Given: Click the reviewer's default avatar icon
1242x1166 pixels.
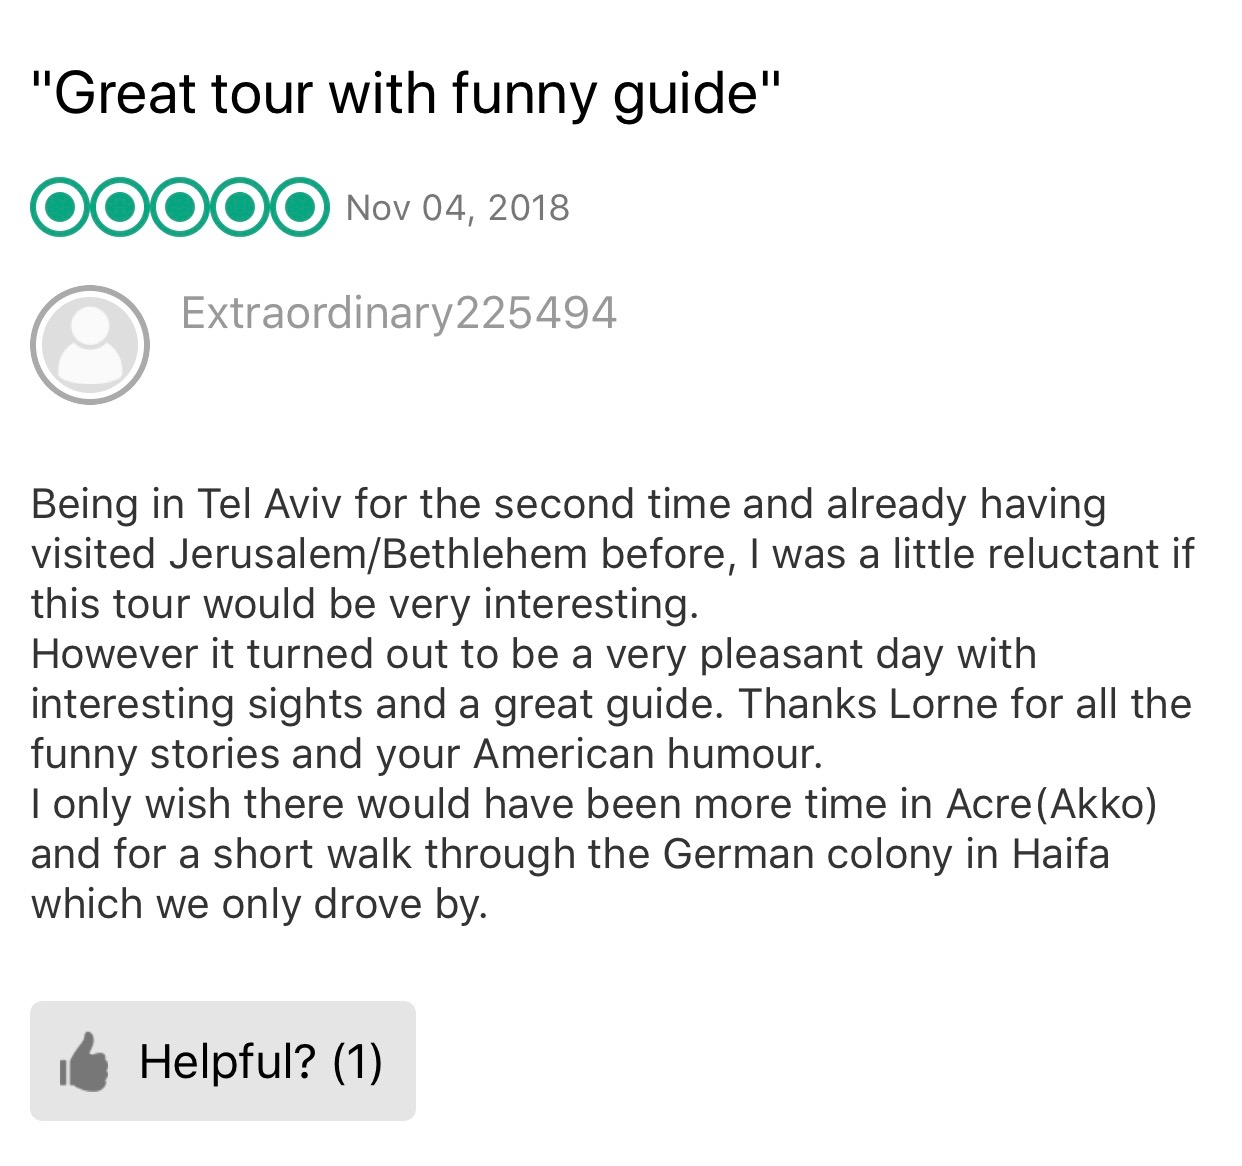Looking at the screenshot, I should click(90, 345).
